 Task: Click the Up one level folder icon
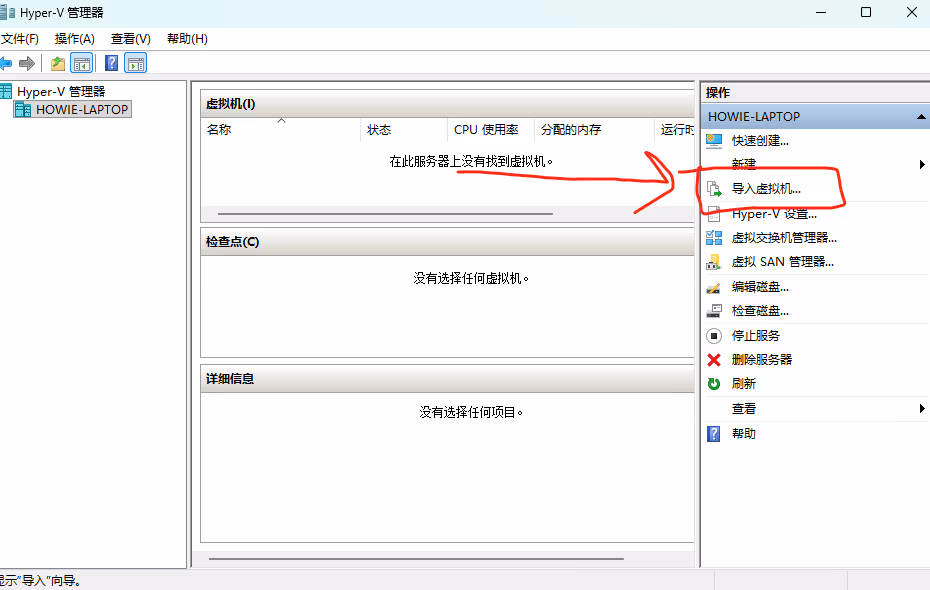[x=58, y=64]
